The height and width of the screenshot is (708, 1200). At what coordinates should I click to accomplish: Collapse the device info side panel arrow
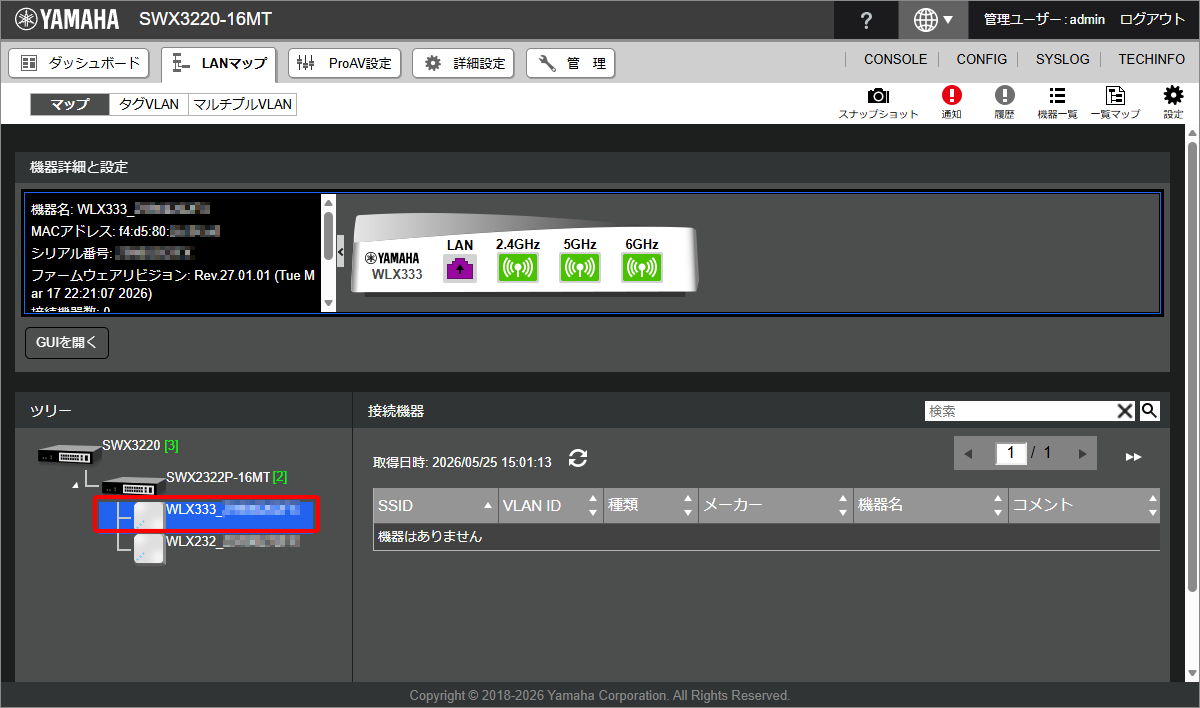click(x=340, y=251)
